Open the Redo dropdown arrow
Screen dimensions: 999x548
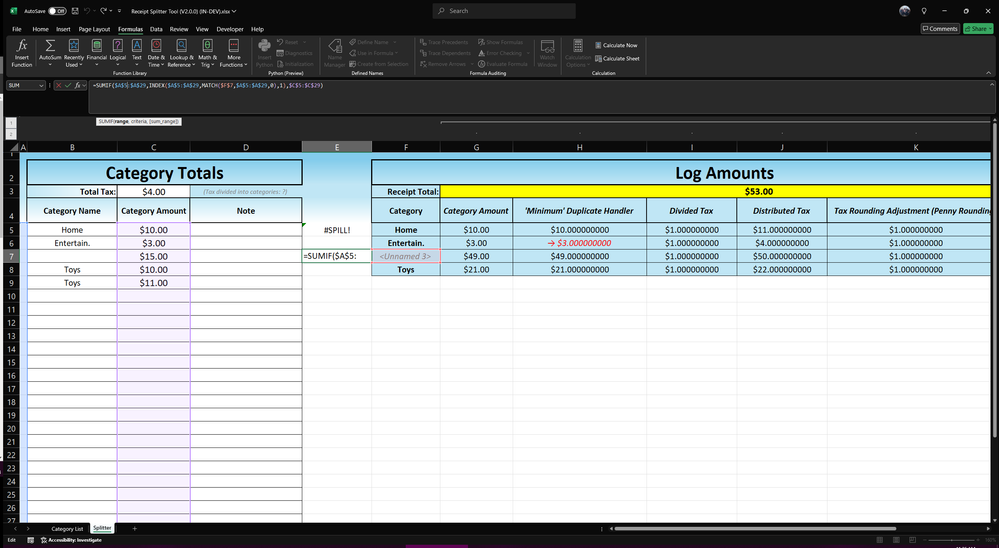tap(110, 11)
